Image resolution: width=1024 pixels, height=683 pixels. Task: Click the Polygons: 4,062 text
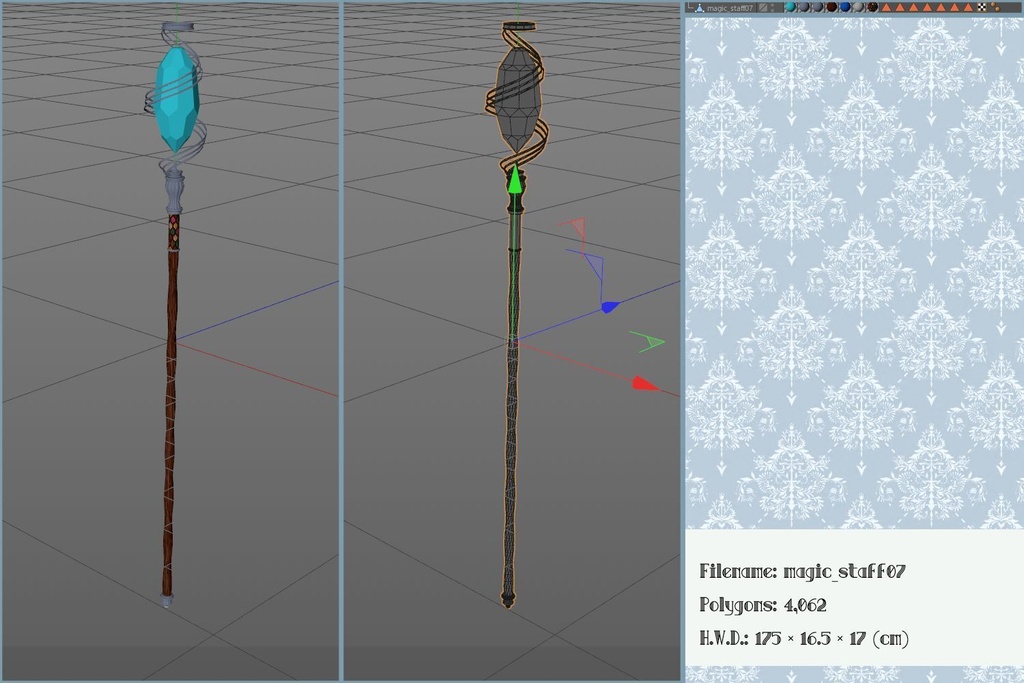[763, 605]
